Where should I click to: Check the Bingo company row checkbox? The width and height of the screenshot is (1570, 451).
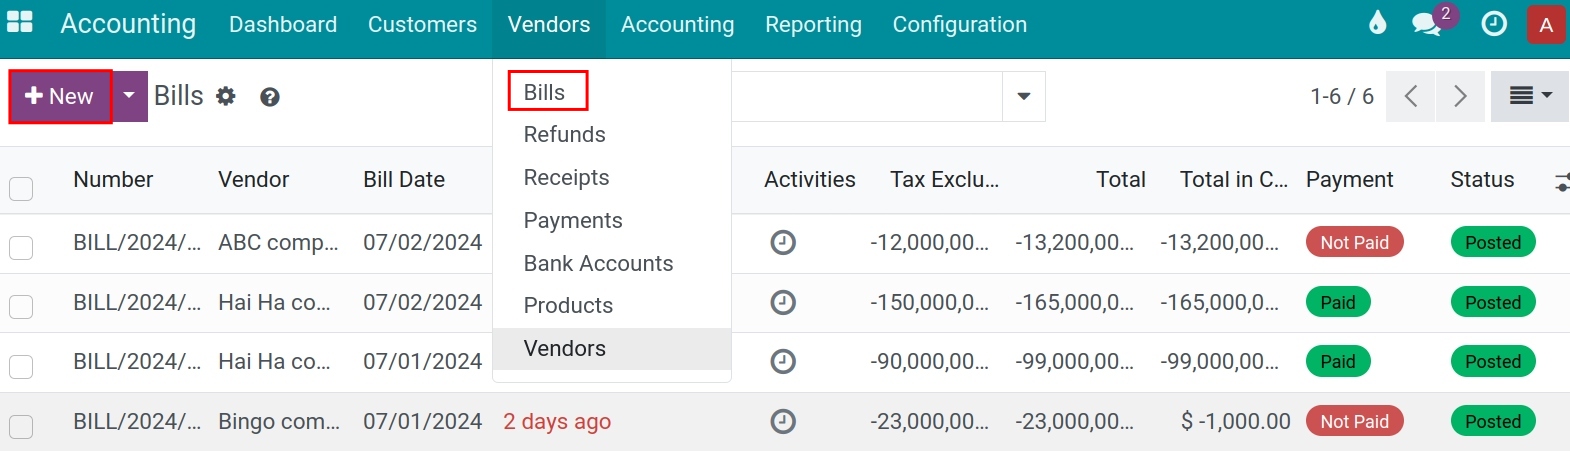(x=21, y=427)
